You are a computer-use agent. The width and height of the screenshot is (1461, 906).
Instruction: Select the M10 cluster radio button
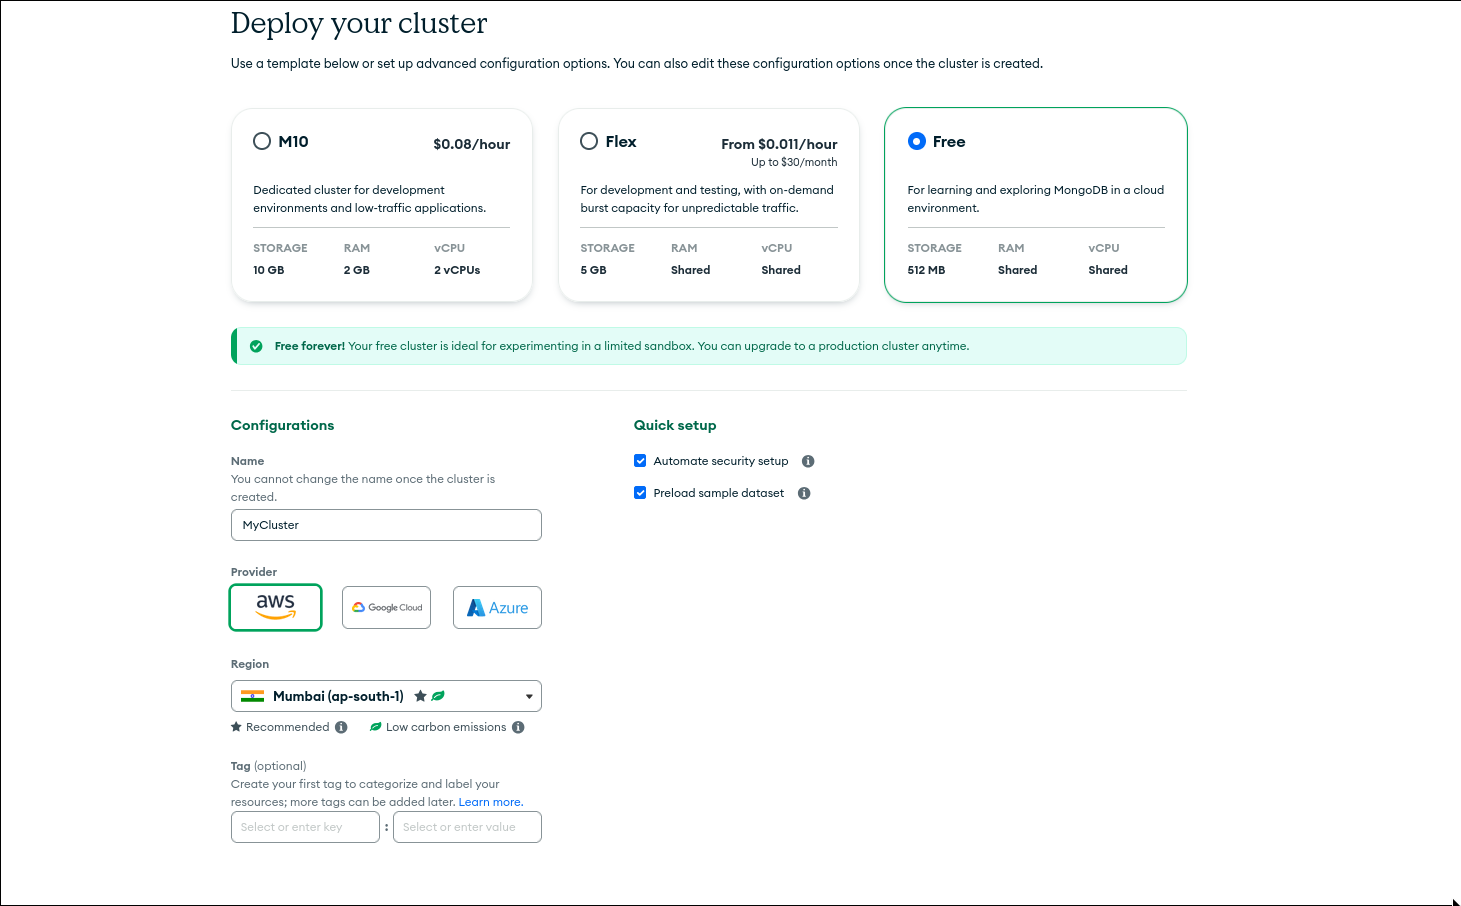(262, 141)
